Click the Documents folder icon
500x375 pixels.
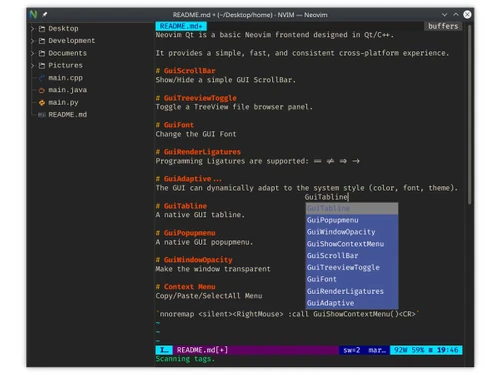[x=42, y=53]
